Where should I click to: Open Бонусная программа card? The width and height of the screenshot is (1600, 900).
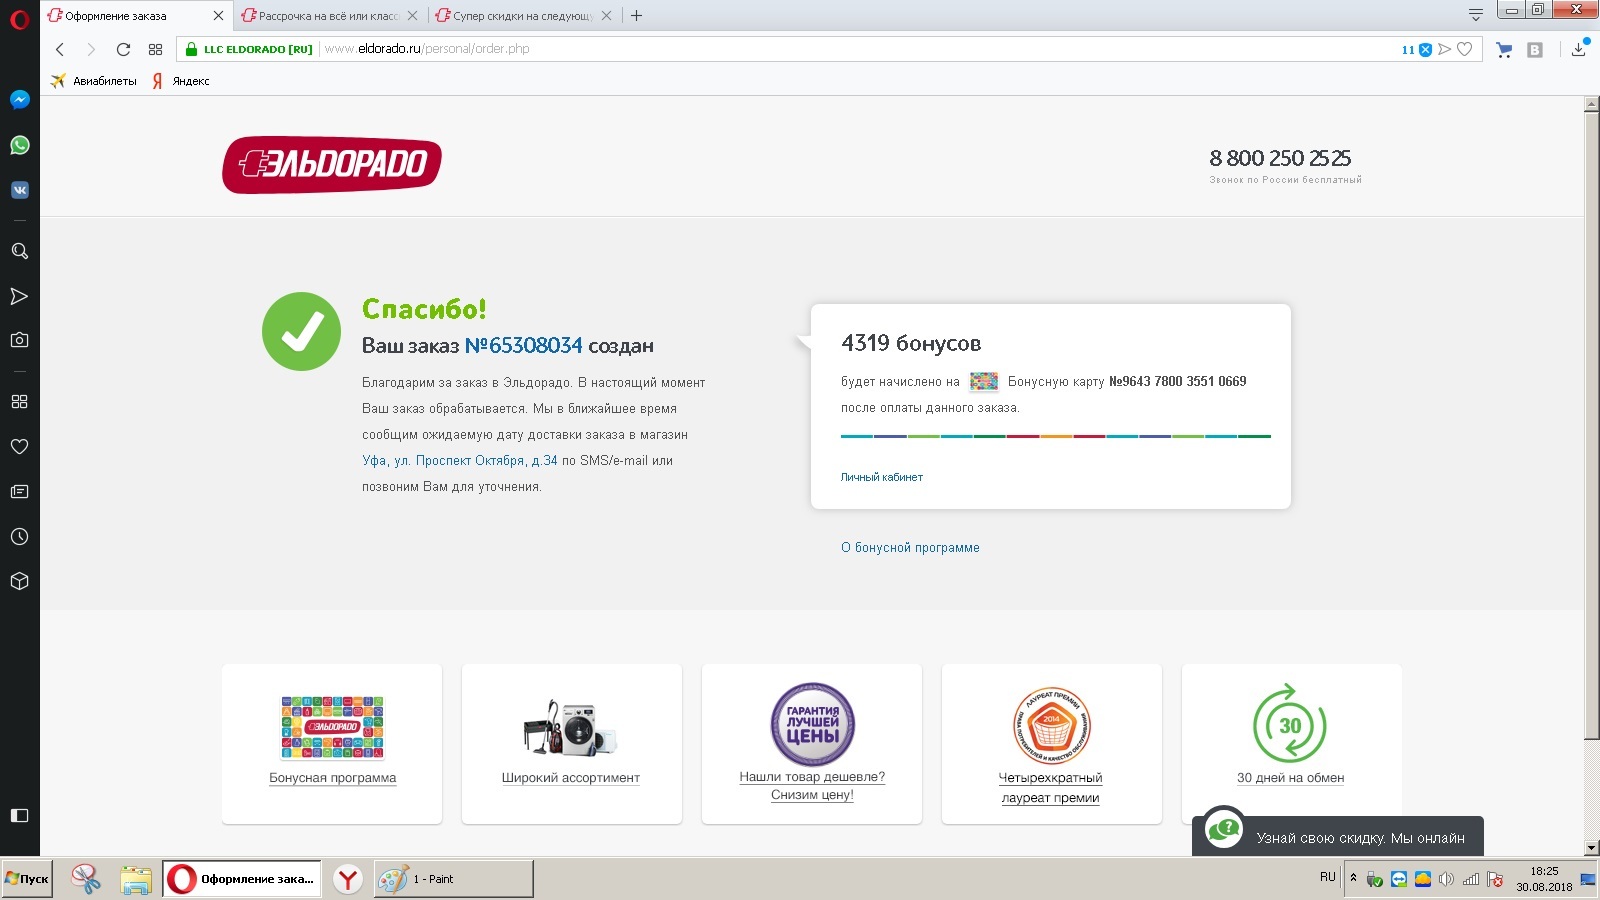[x=332, y=744]
